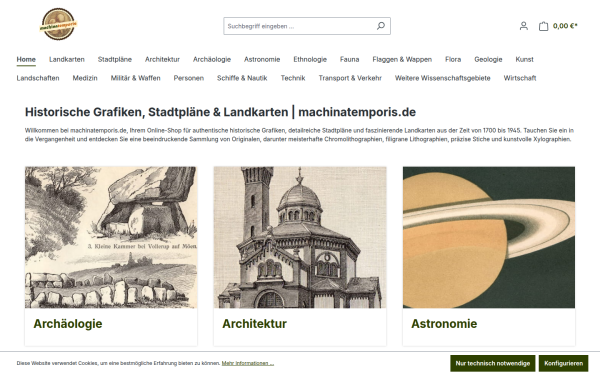Open the Landkarten category

point(67,59)
